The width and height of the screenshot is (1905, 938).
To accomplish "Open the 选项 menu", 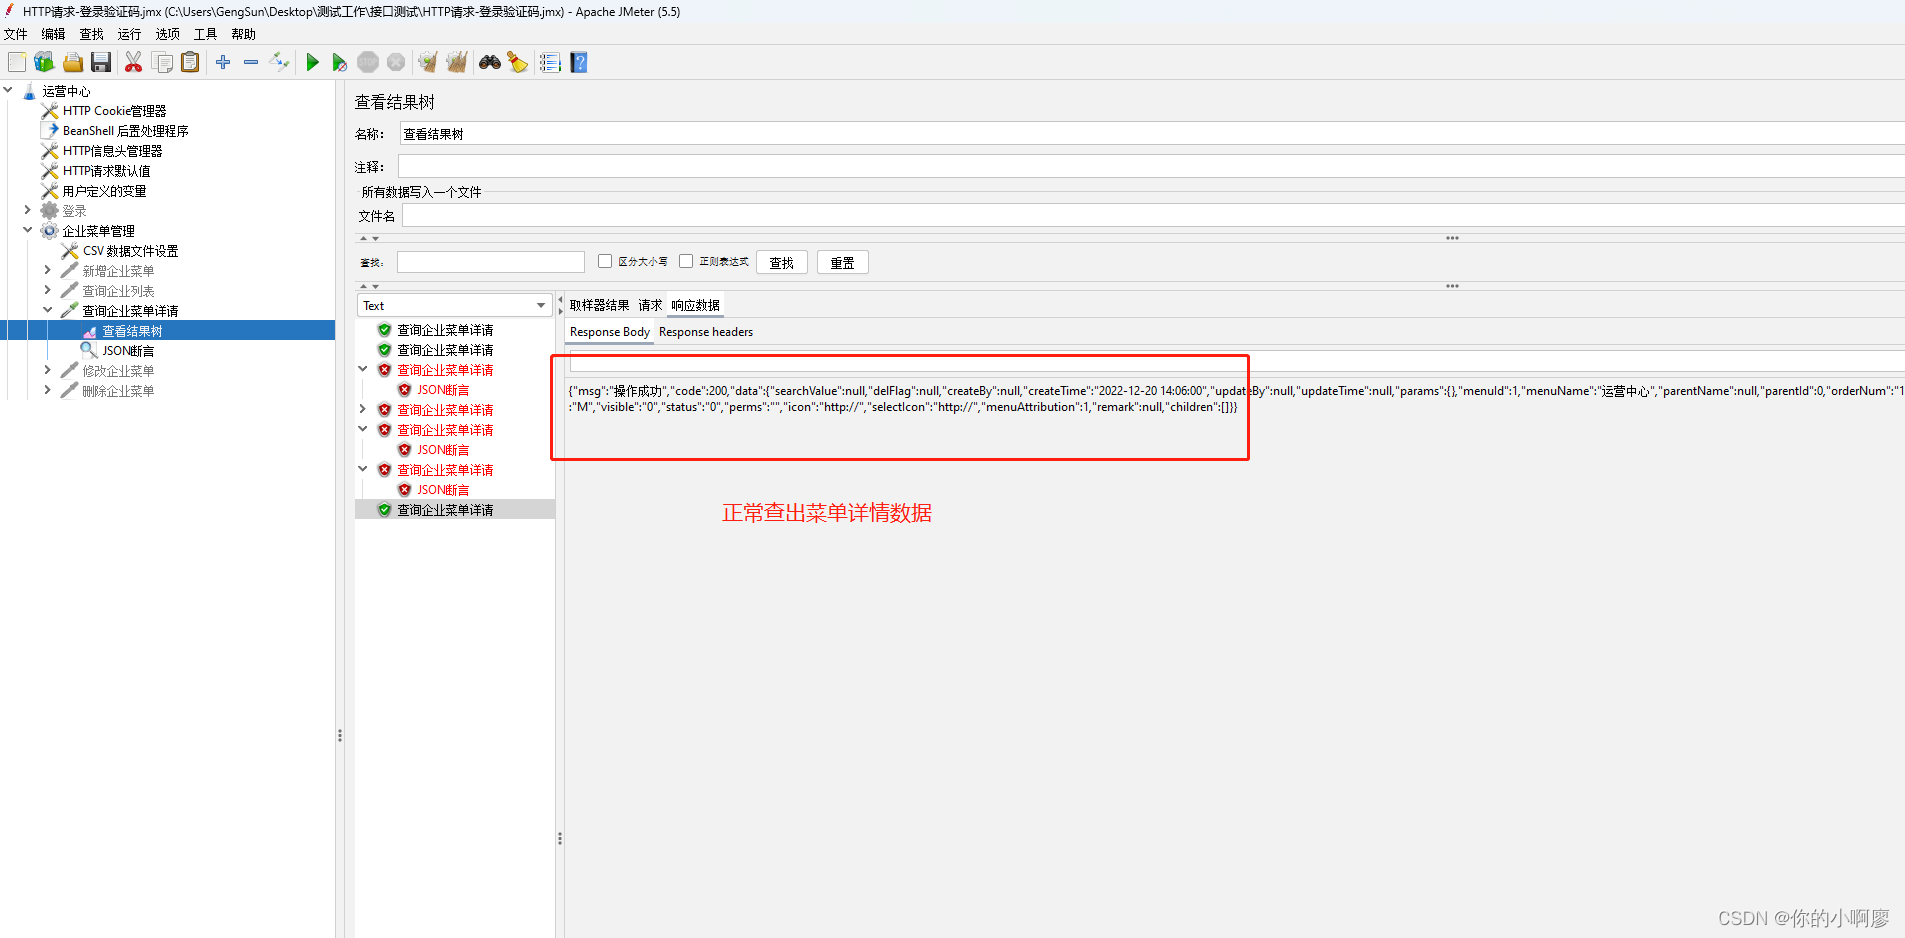I will pos(167,34).
